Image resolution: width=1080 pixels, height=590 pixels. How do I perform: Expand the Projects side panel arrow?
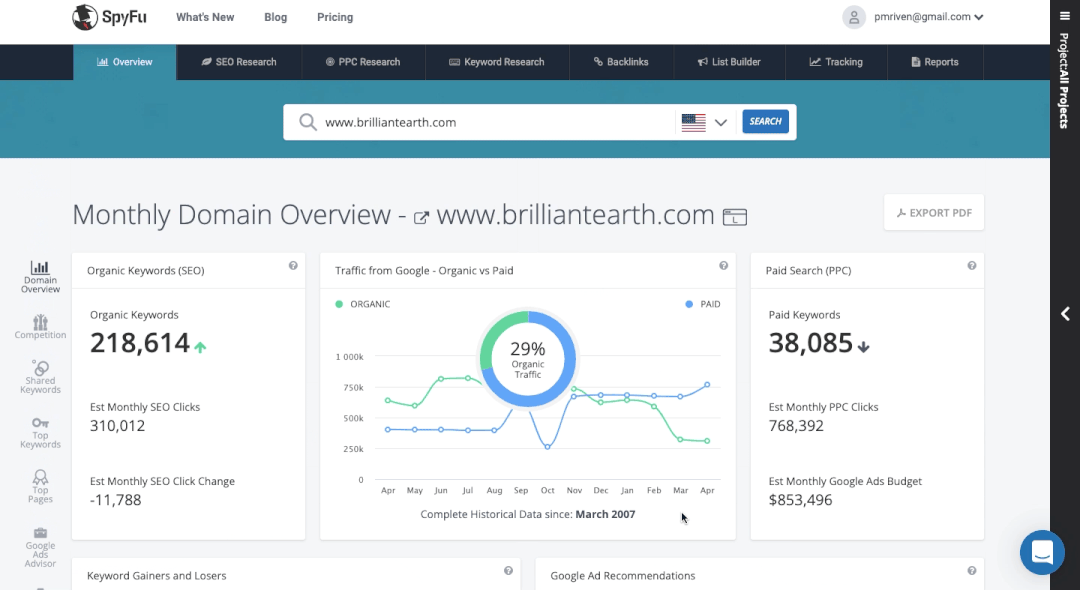pos(1065,314)
